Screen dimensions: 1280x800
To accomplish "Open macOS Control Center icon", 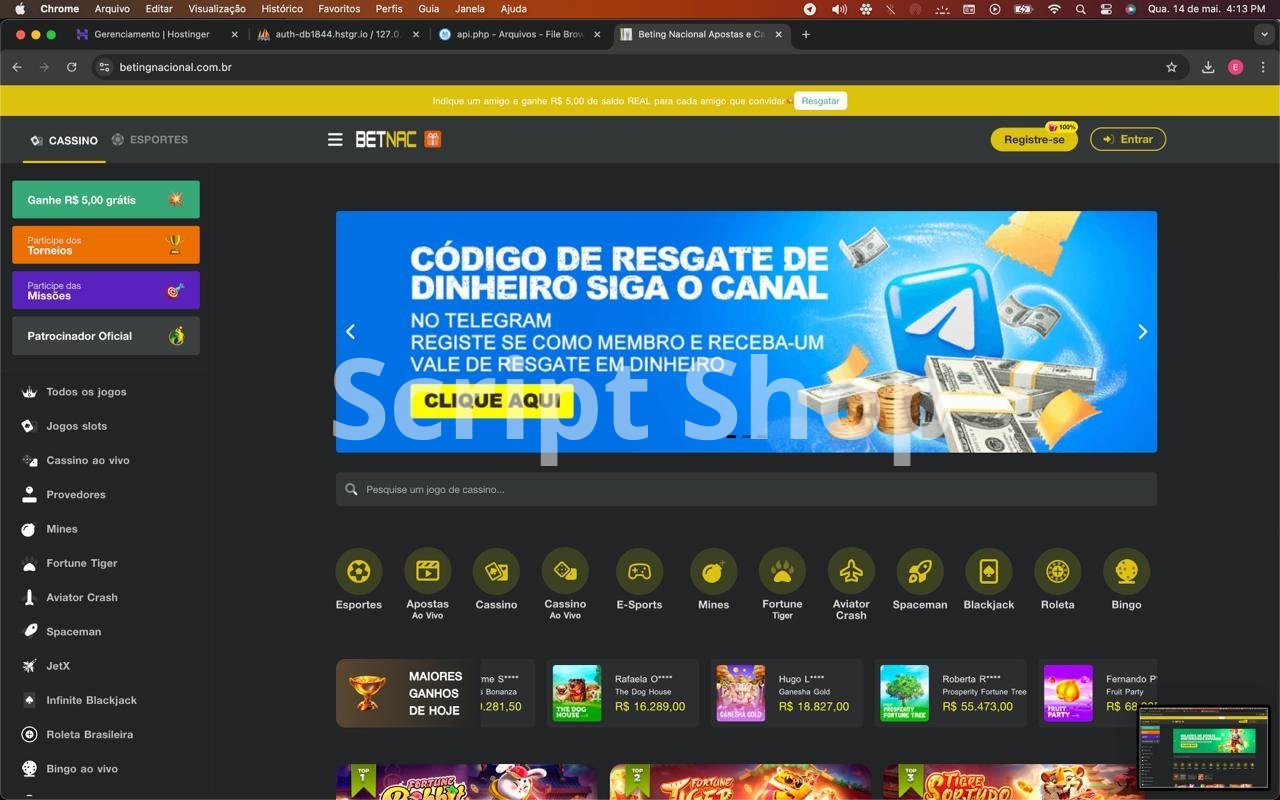I will tap(1106, 9).
